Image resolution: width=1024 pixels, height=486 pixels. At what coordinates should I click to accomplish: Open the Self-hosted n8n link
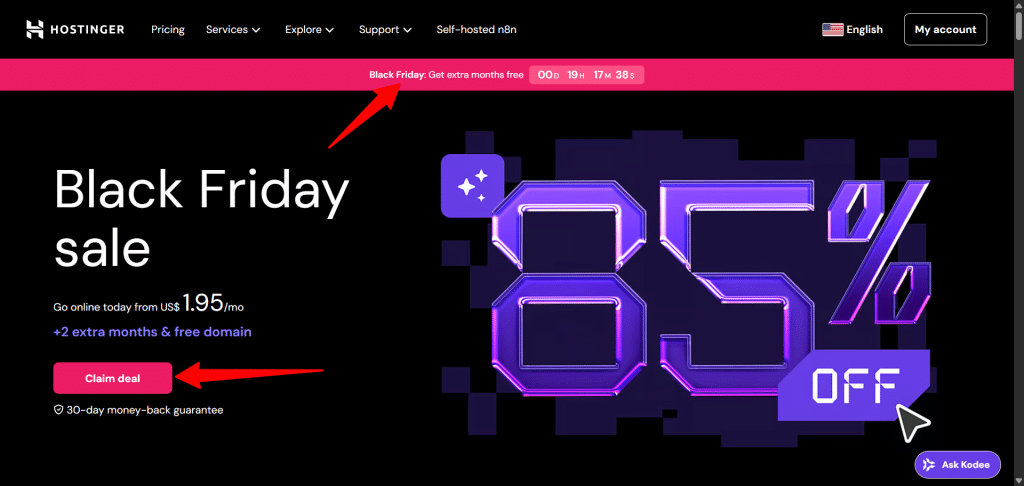tap(477, 29)
